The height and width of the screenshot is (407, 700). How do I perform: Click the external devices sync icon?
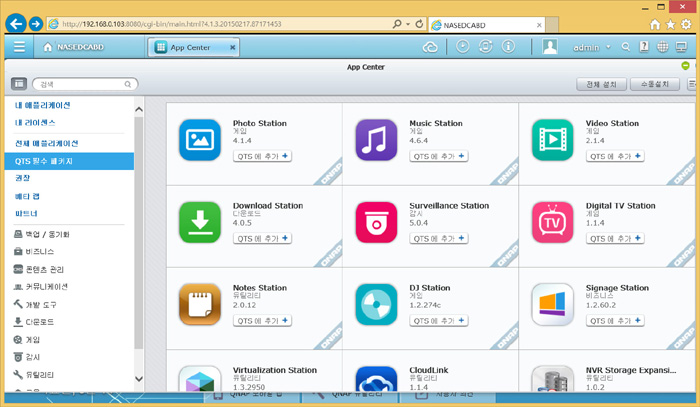485,47
